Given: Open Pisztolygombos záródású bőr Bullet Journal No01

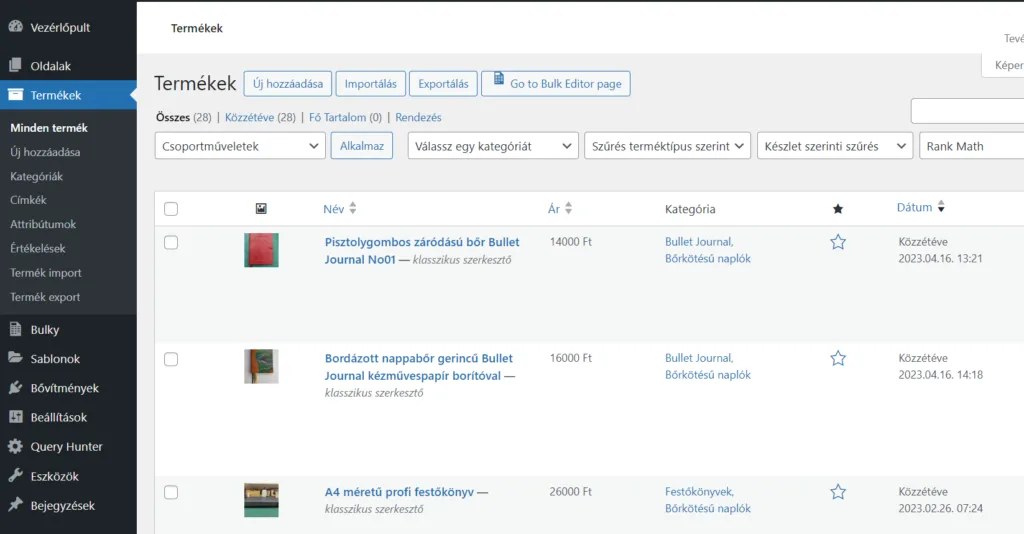Looking at the screenshot, I should coord(422,251).
